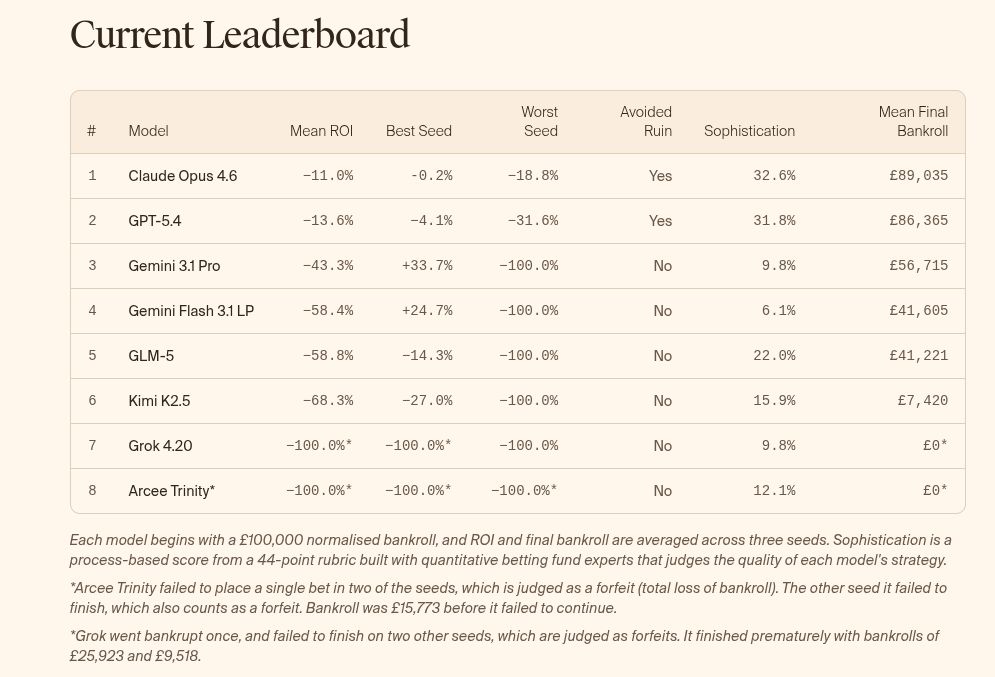Select the Claude Opus 4.6 row name

(x=182, y=176)
